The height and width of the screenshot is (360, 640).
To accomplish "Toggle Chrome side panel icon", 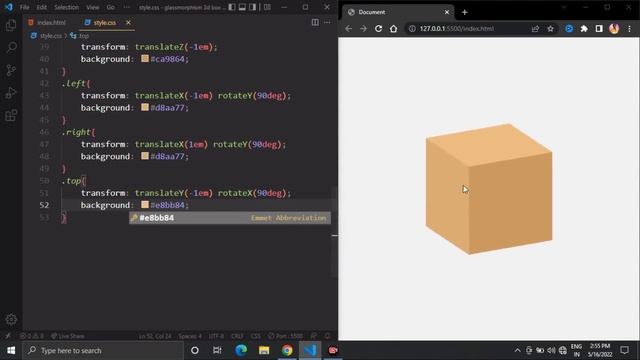I will click(599, 29).
